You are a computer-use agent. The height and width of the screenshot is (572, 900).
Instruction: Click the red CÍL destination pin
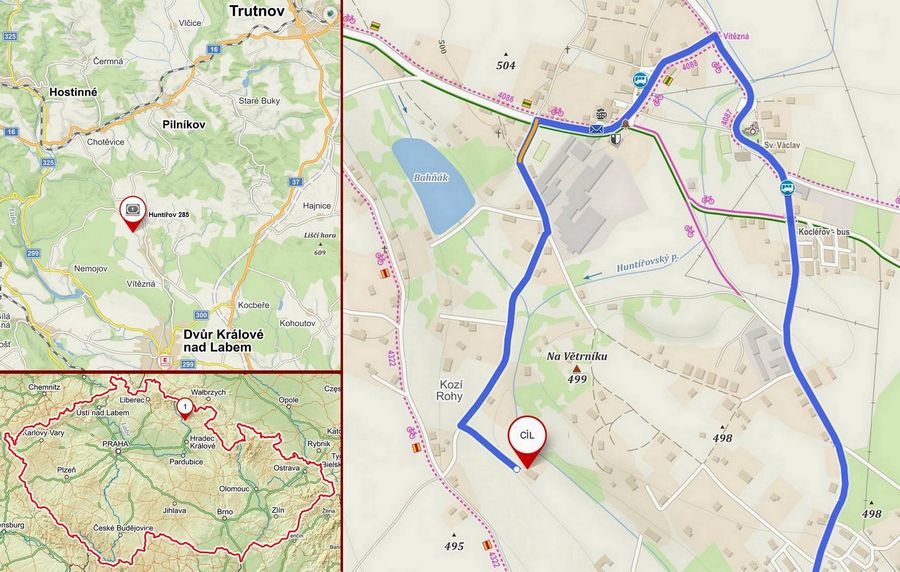point(527,444)
